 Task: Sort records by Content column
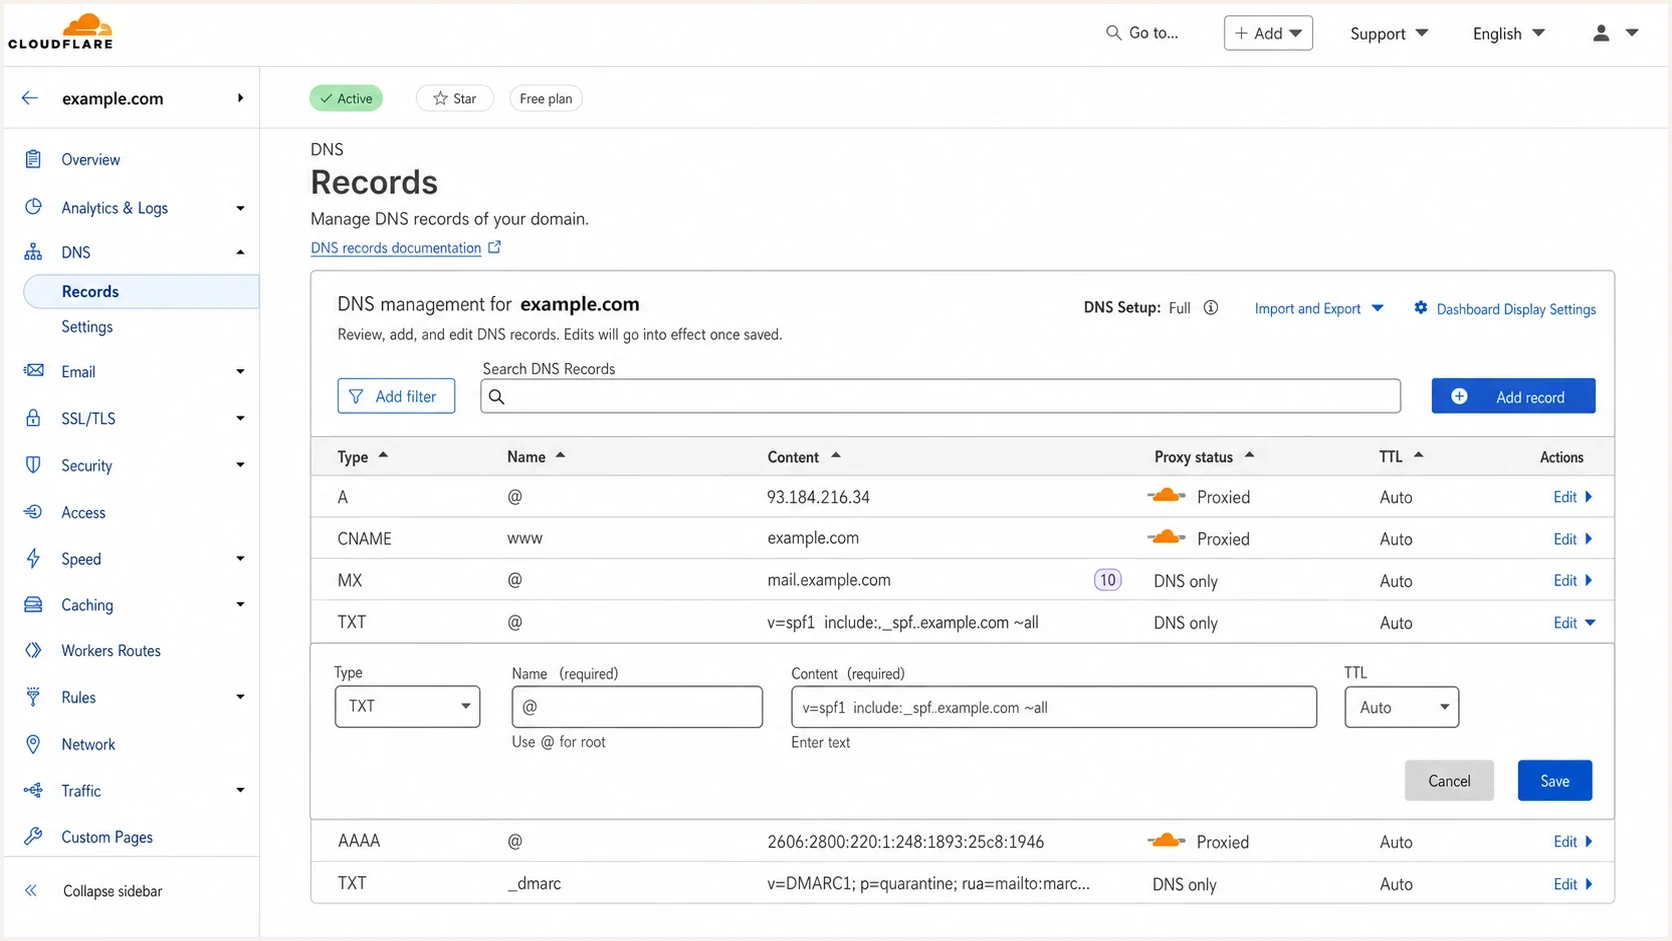tap(804, 456)
